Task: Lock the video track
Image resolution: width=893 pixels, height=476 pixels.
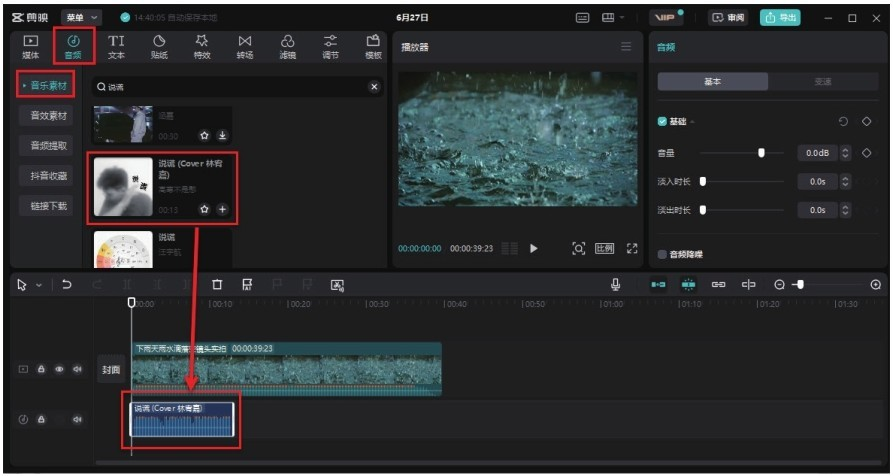Action: pos(41,369)
